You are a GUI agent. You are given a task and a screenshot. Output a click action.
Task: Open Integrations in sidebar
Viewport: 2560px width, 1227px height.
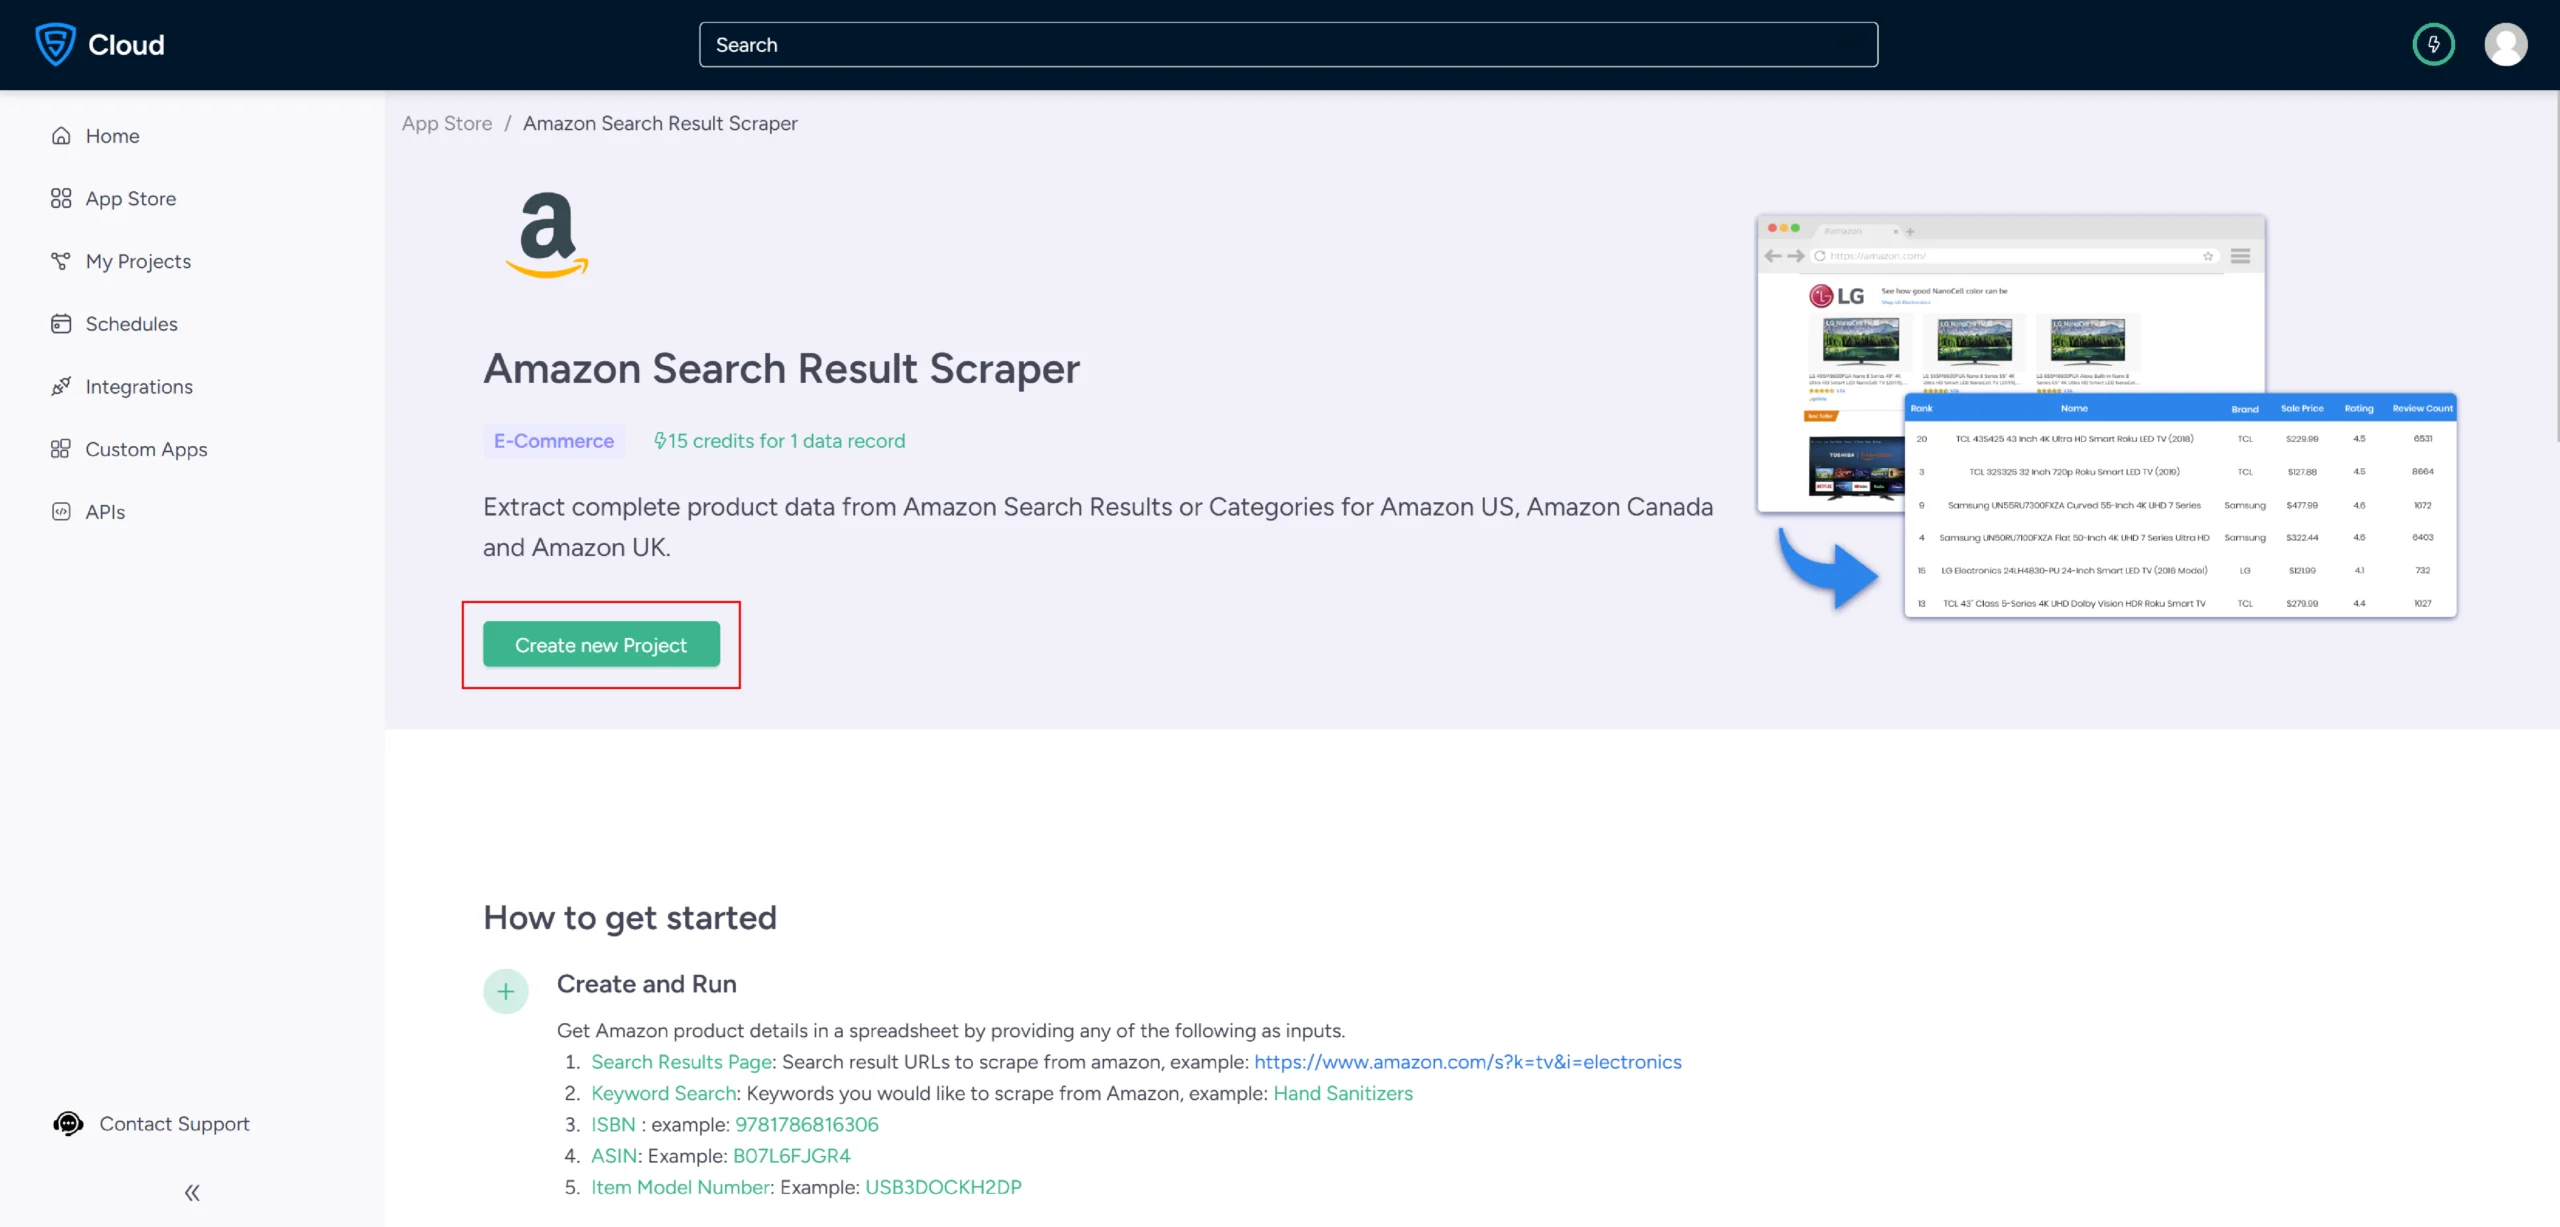point(139,386)
